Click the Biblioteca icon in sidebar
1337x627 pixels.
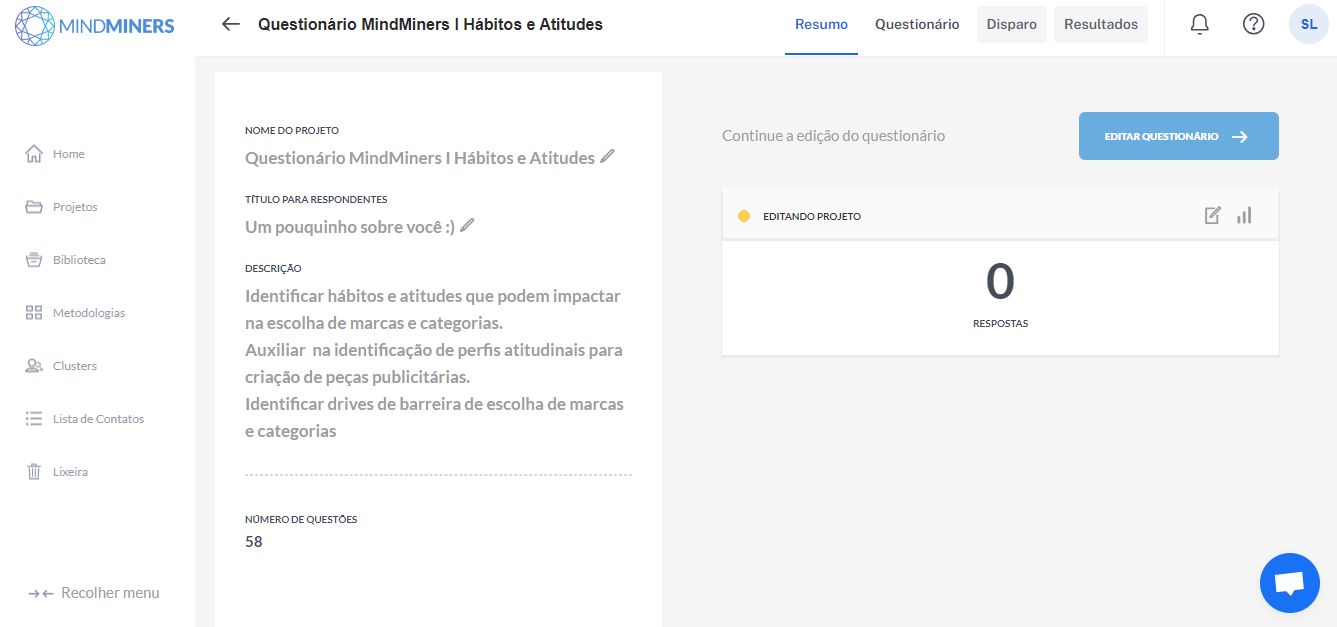[x=33, y=260]
